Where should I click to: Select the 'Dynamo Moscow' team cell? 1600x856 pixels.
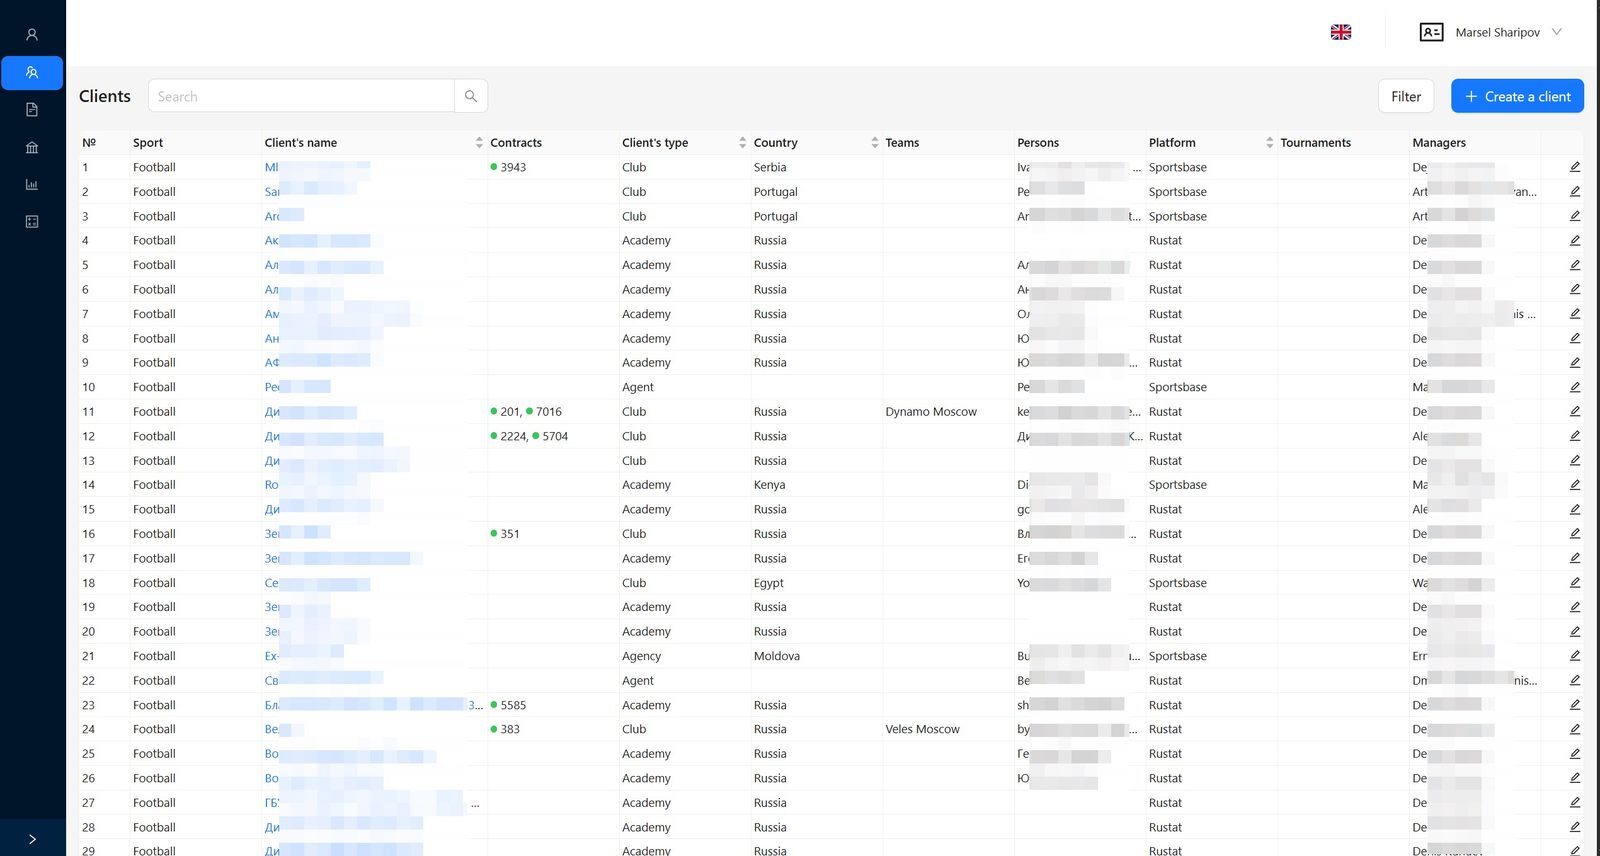click(931, 411)
